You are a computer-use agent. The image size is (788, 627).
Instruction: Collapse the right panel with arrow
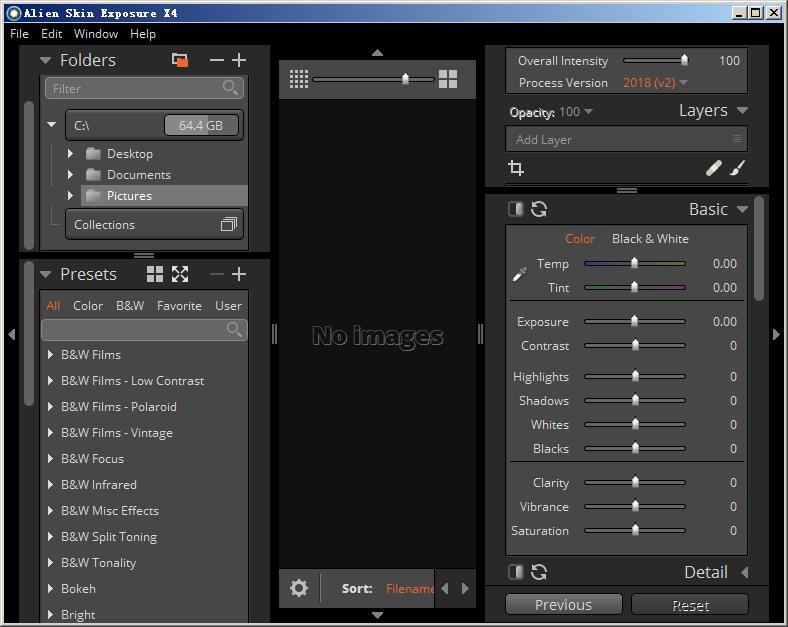[x=776, y=334]
